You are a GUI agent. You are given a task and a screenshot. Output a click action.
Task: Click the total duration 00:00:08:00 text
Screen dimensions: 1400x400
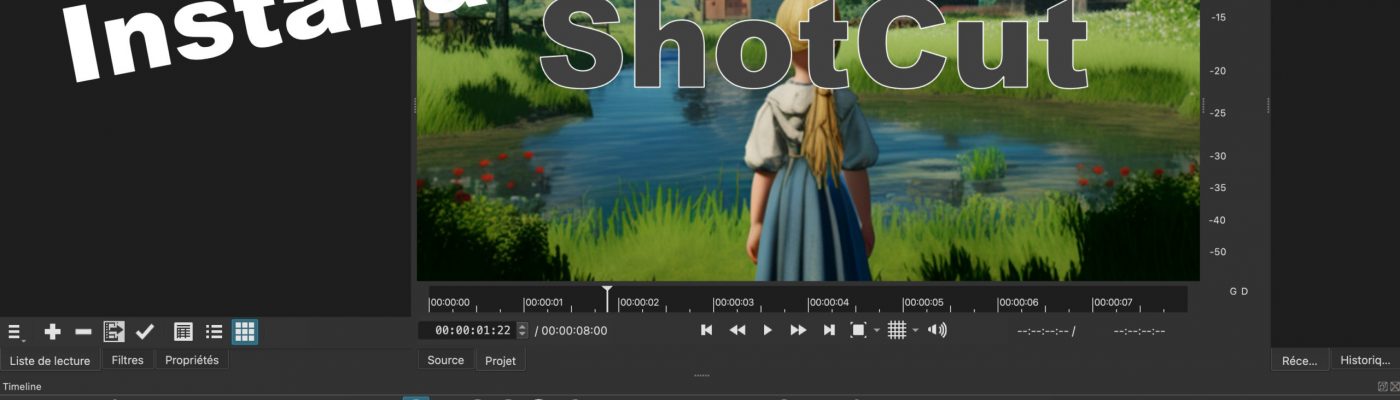[x=574, y=331]
